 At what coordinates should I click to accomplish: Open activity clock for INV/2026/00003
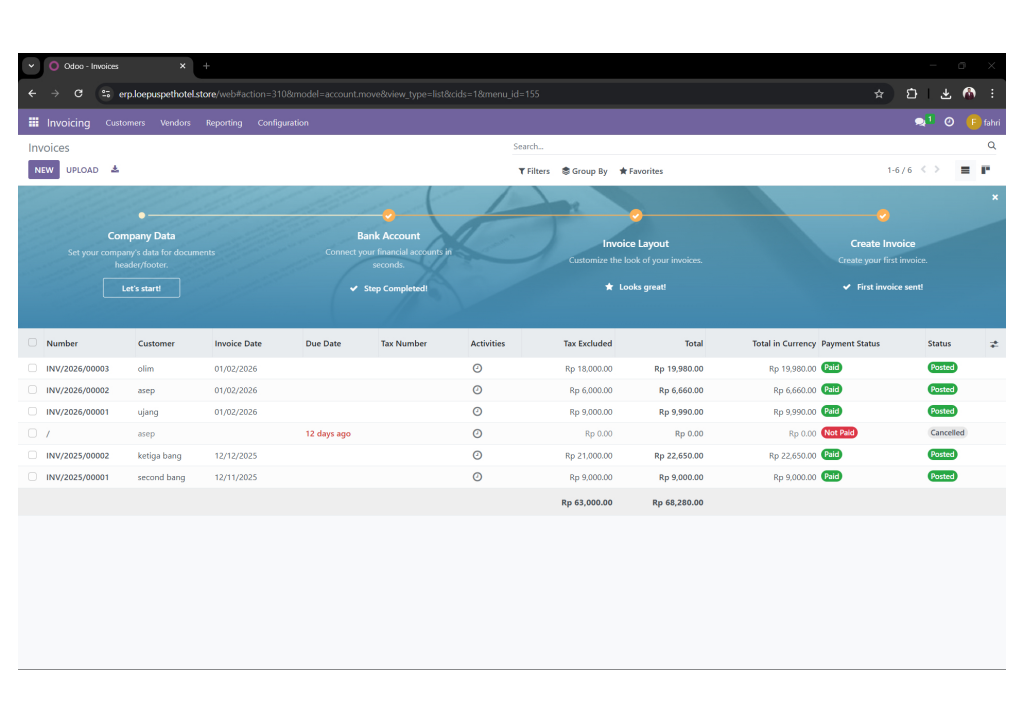[x=477, y=368]
